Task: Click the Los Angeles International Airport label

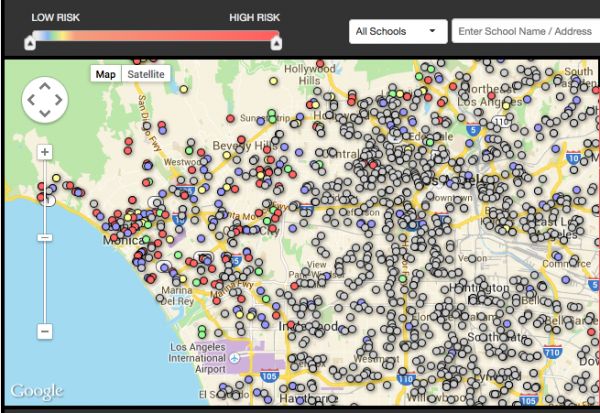Action: click(197, 358)
